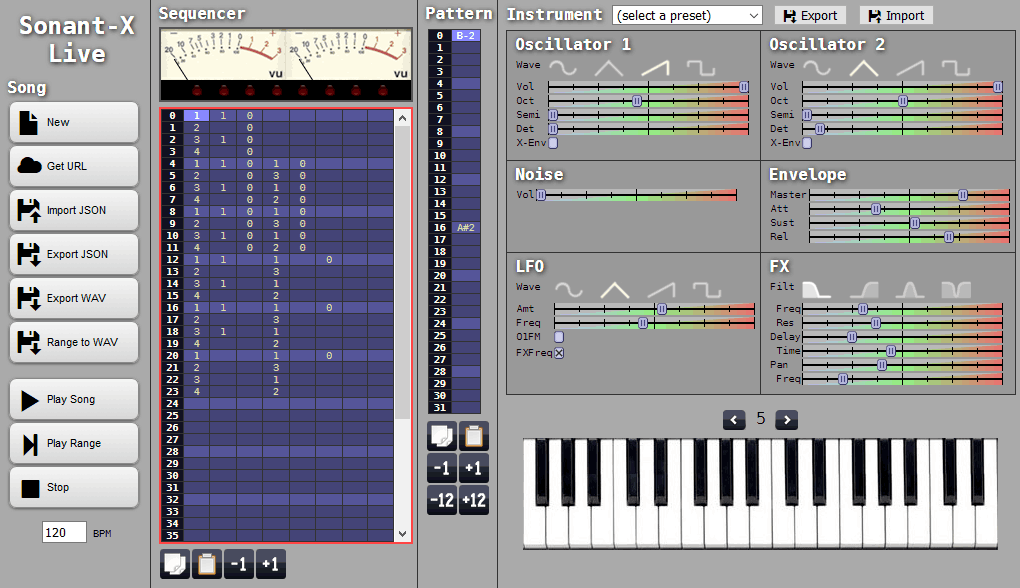
Task: Select sawtooth wave for Oscillator 2
Action: (910, 68)
